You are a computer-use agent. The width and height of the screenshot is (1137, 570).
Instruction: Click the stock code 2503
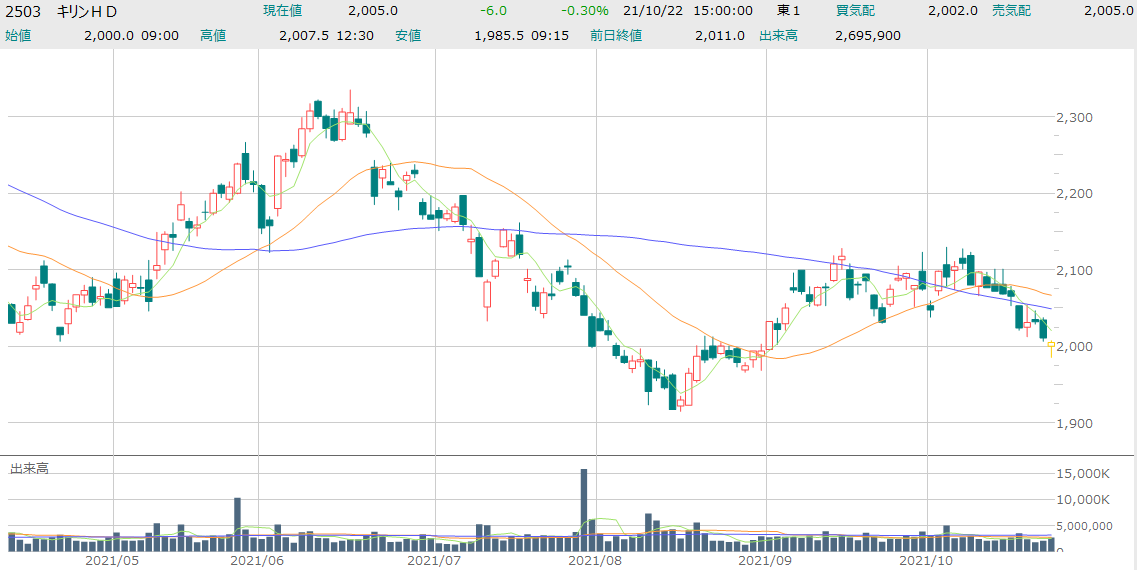pos(23,11)
